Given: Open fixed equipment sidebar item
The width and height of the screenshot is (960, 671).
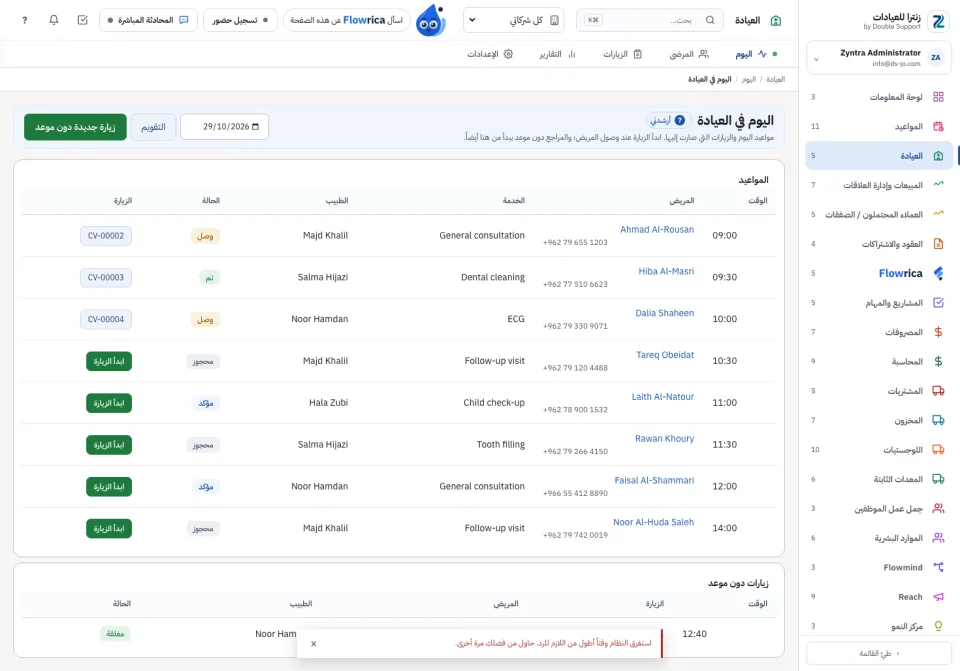Looking at the screenshot, I should (879, 479).
